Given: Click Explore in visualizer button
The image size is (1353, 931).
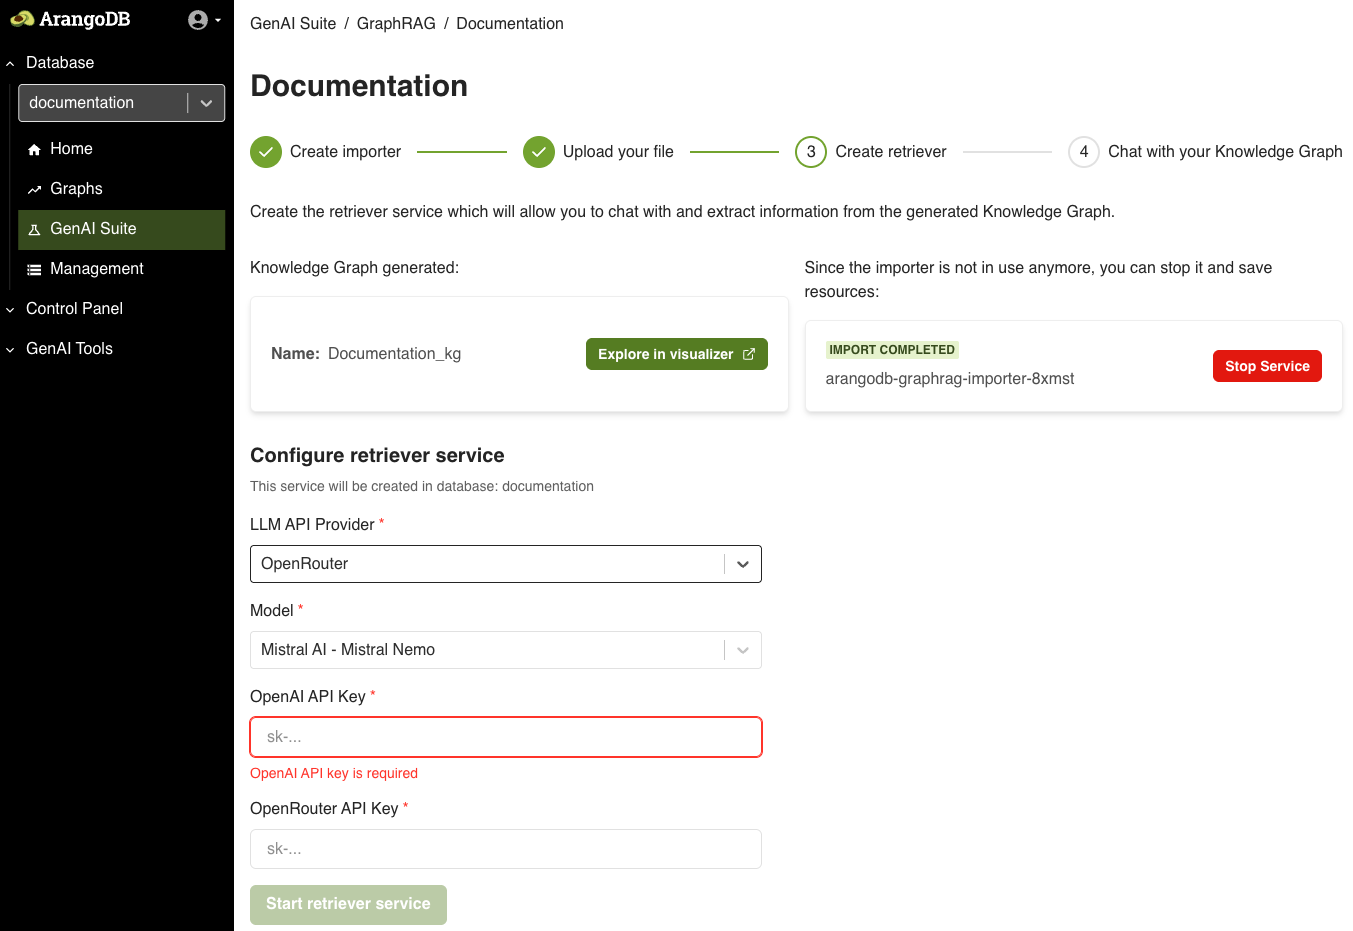Looking at the screenshot, I should (x=677, y=354).
